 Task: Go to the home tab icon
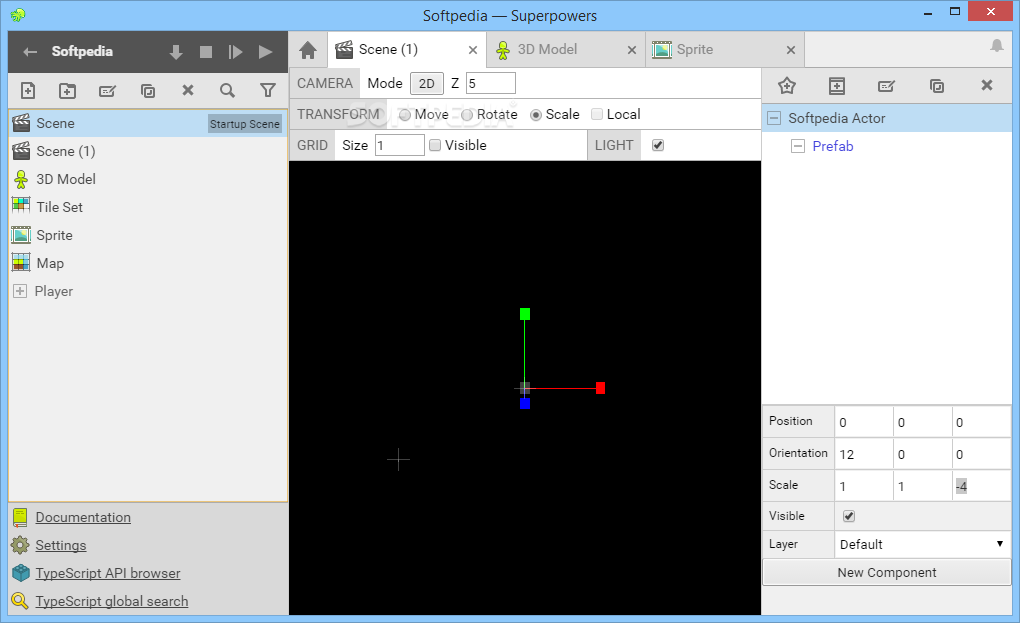pos(308,50)
